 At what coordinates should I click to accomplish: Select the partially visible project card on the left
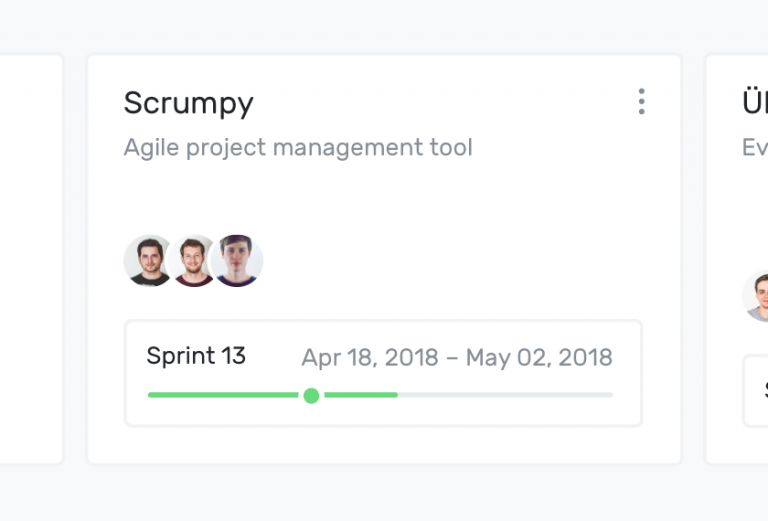coord(31,259)
